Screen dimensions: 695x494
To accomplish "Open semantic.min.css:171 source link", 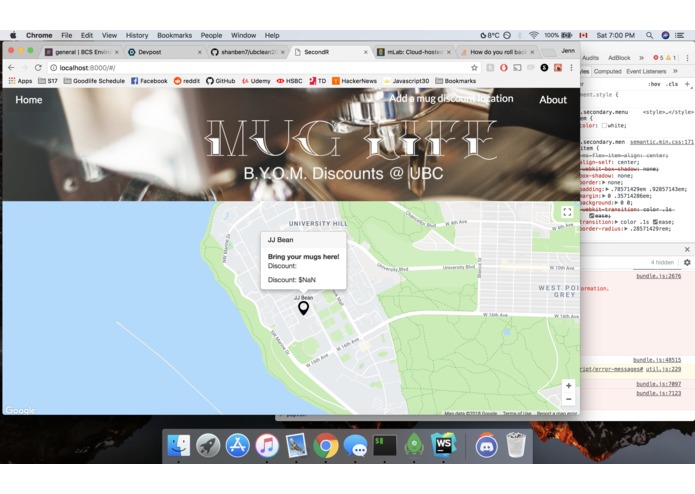I will pyautogui.click(x=662, y=142).
